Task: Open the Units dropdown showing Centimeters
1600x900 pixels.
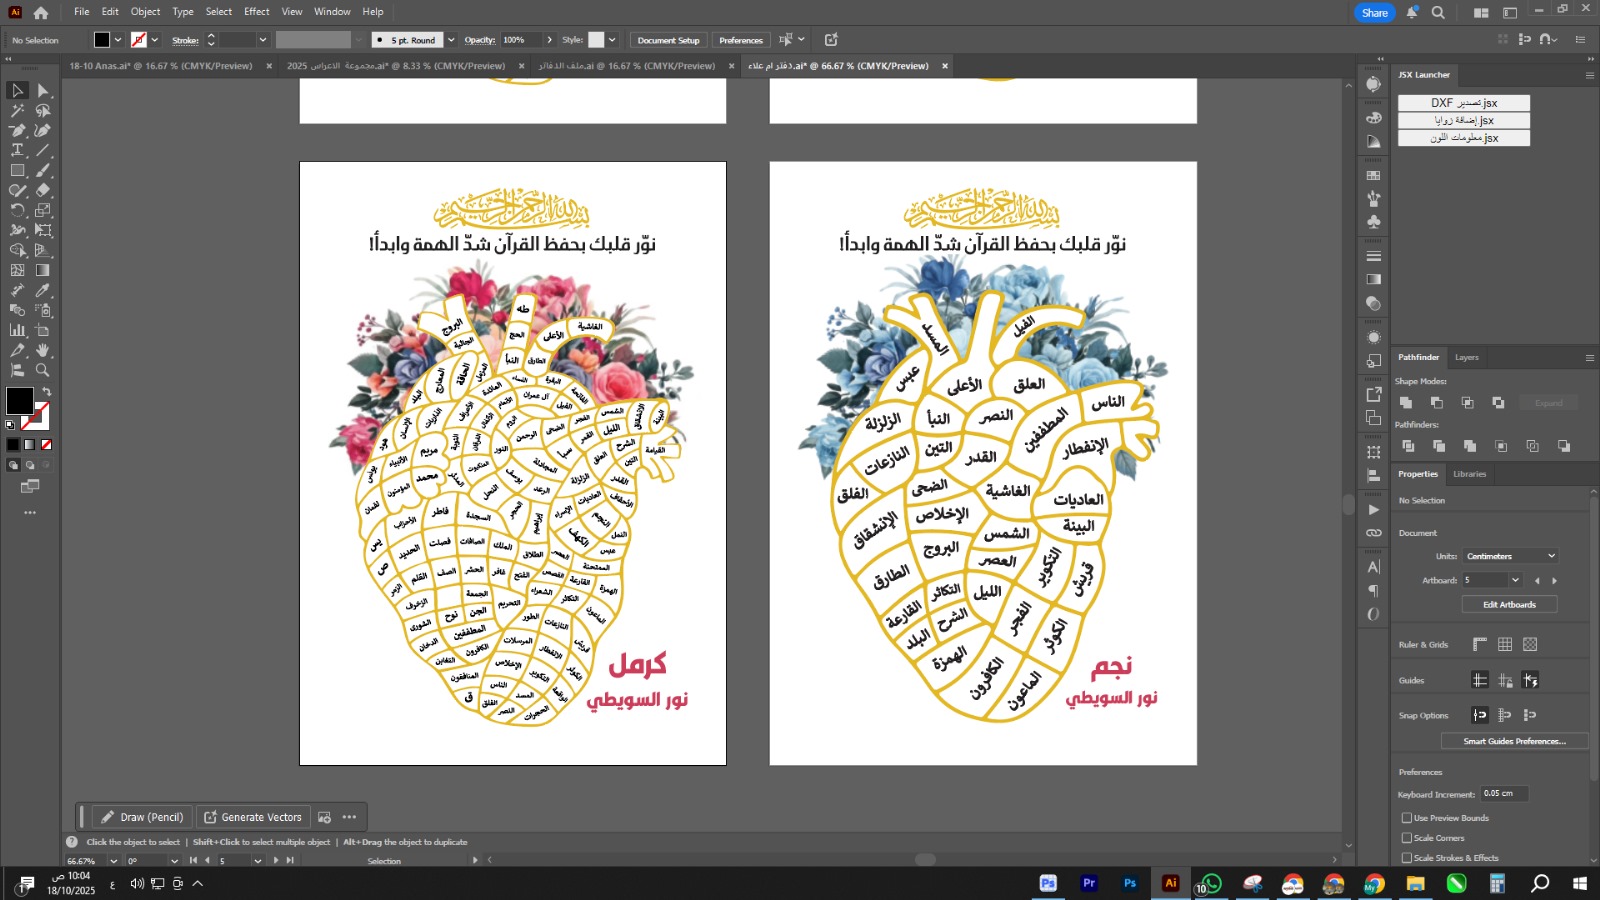Action: tap(1511, 556)
